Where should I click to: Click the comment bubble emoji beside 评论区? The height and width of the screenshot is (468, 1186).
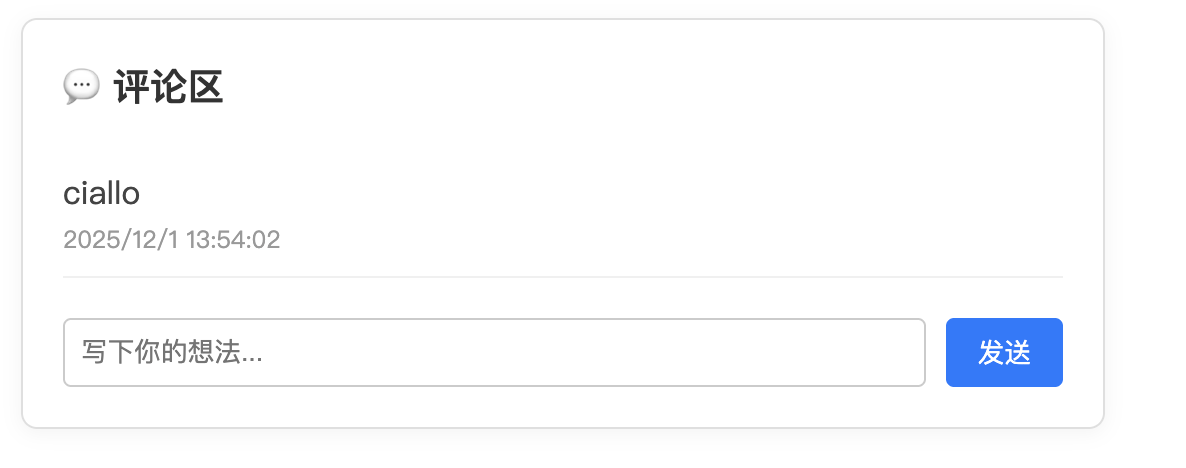pos(81,87)
